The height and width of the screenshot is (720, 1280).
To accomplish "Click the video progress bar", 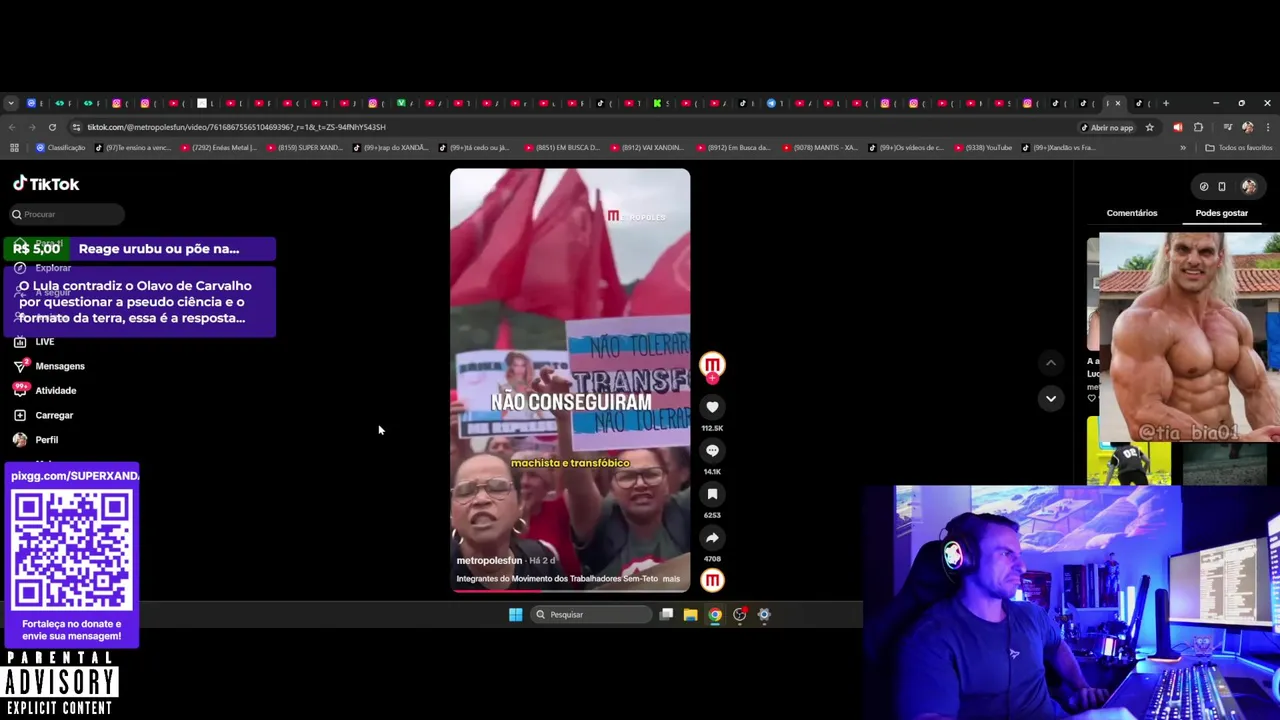I will coord(570,591).
